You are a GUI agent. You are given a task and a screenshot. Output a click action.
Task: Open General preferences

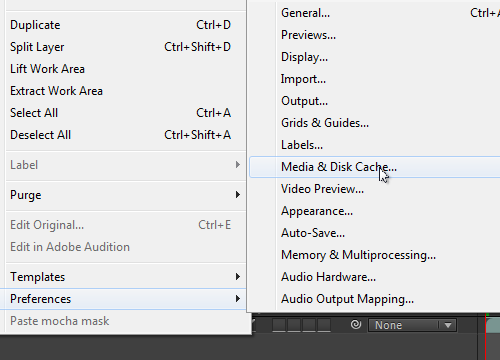point(375,13)
